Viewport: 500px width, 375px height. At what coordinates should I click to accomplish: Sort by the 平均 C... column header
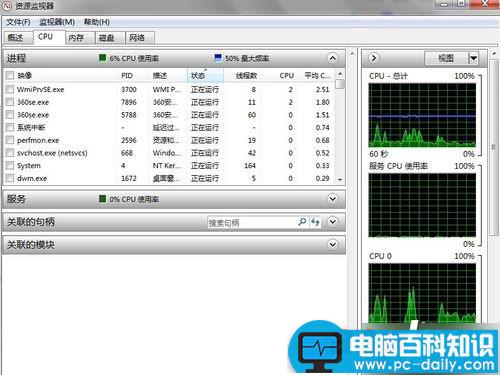[x=316, y=76]
